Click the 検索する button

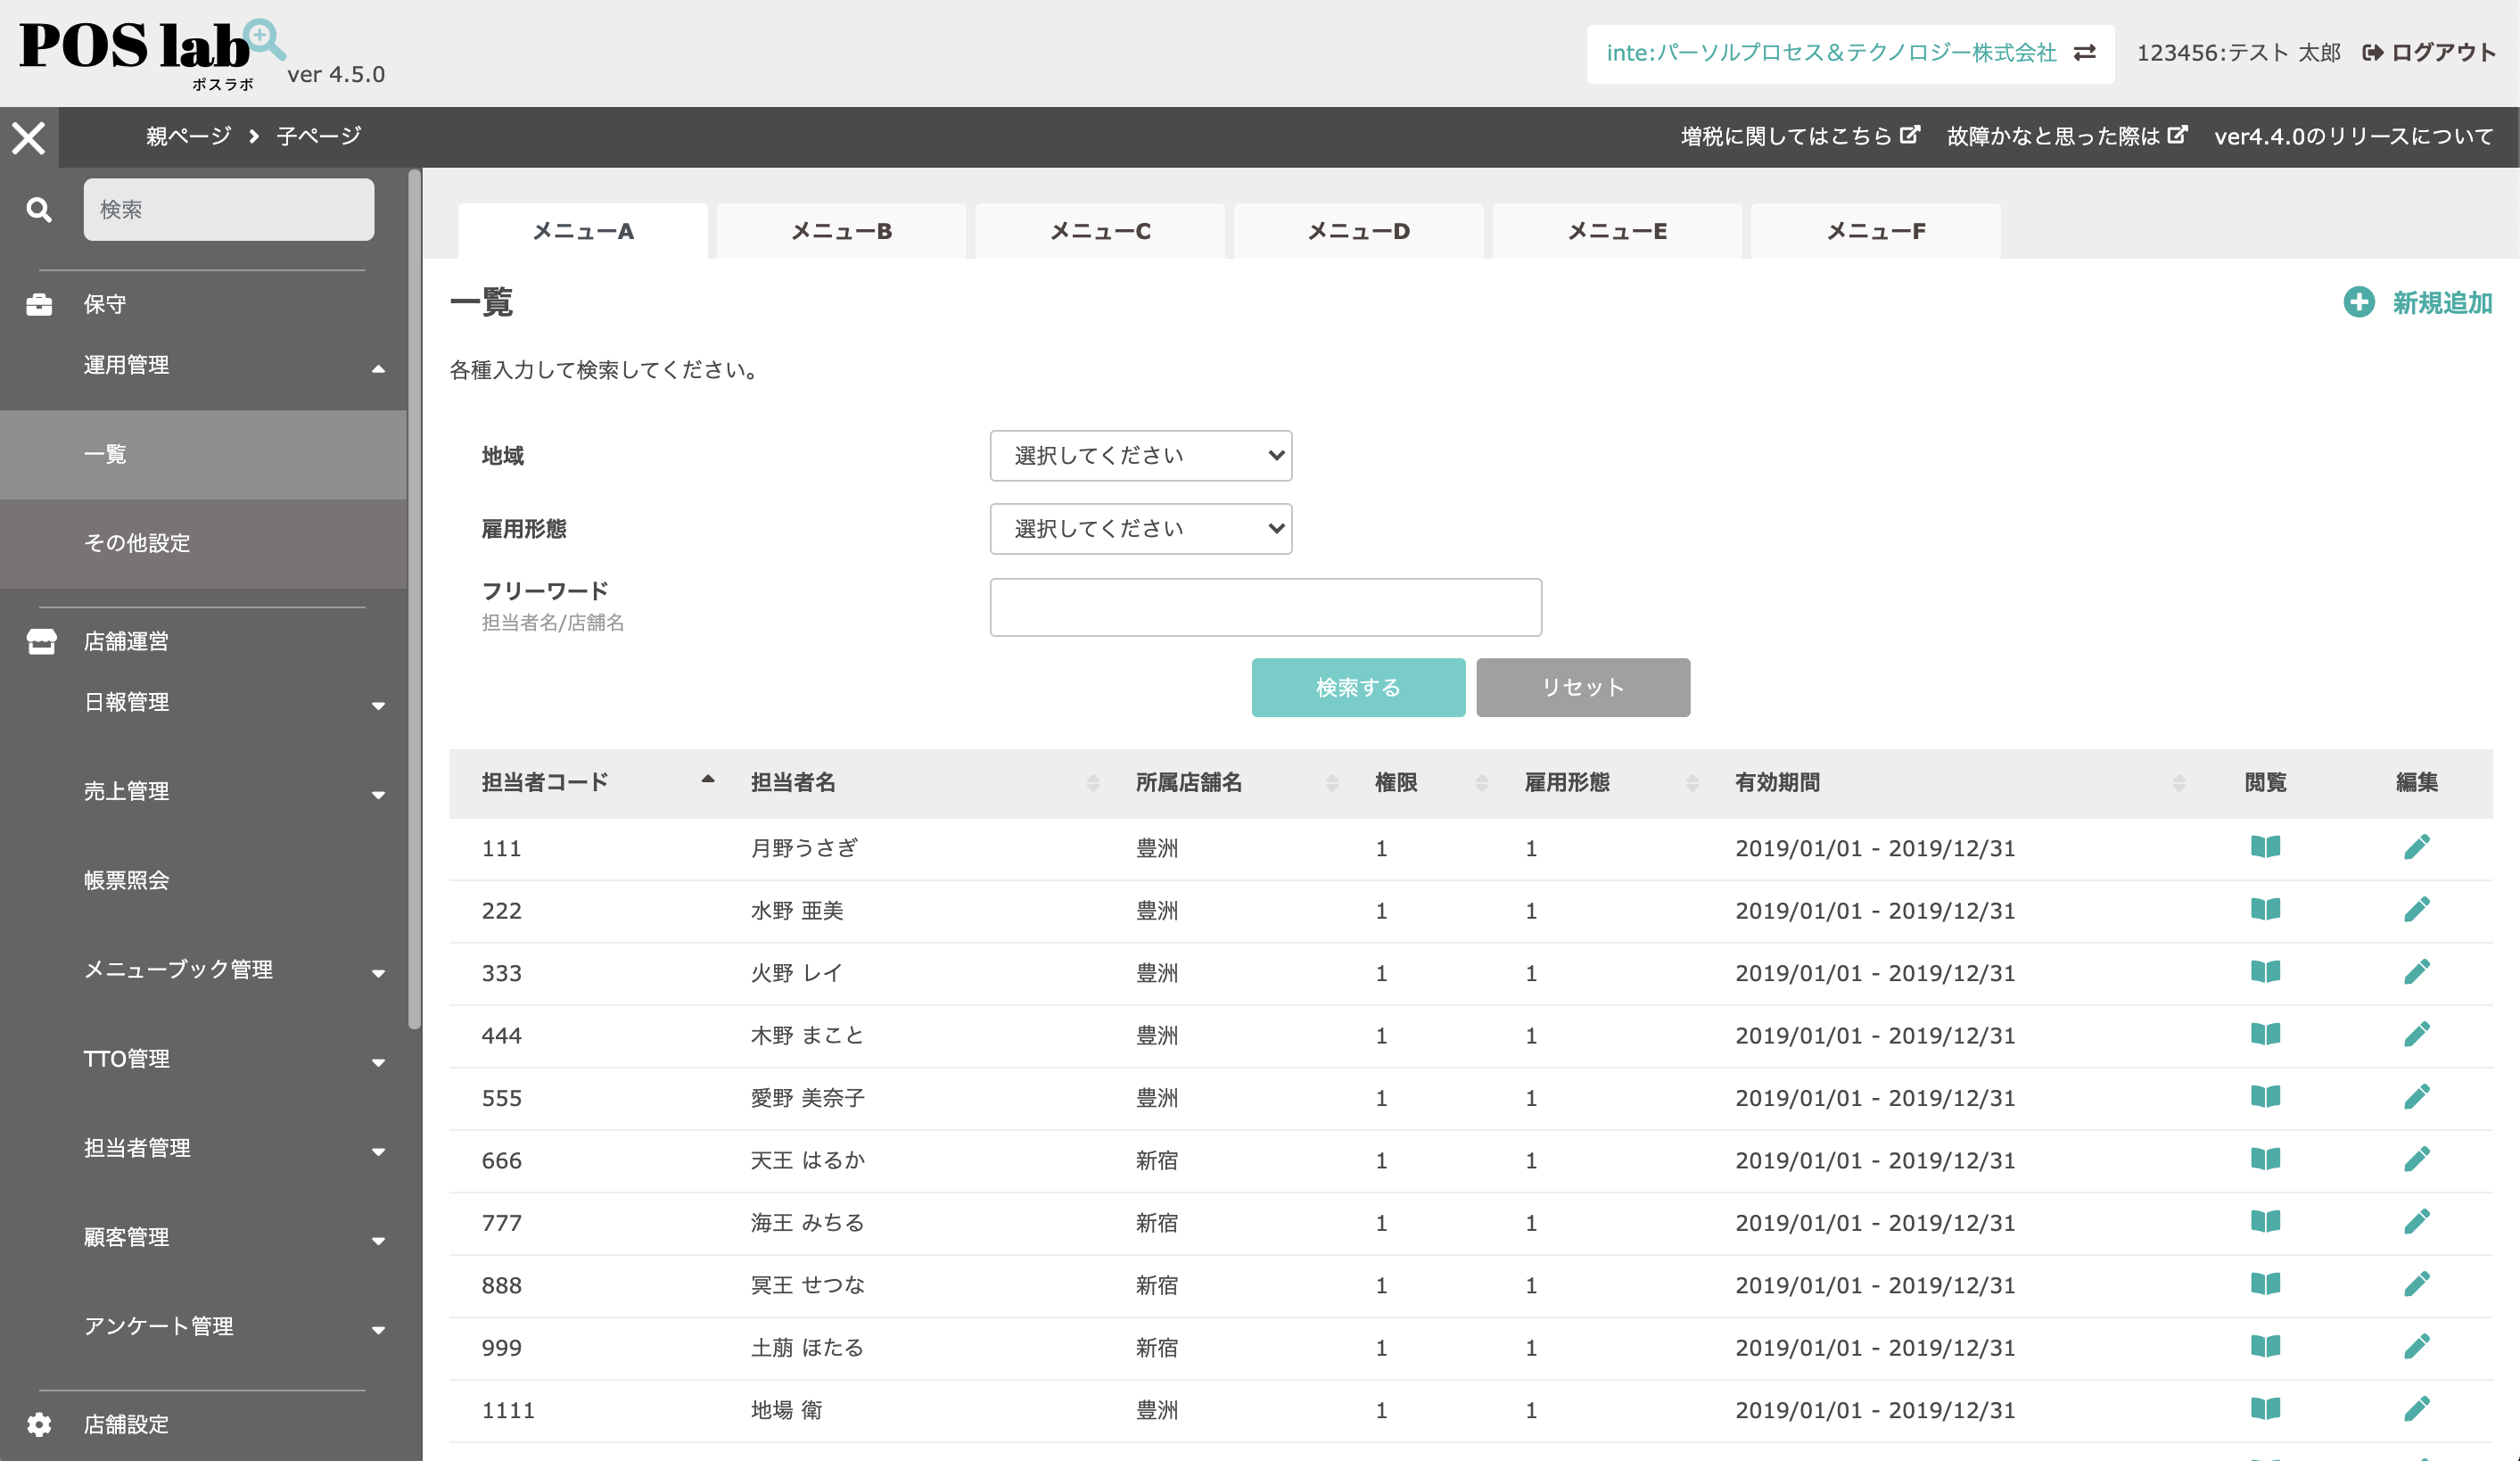(x=1358, y=688)
